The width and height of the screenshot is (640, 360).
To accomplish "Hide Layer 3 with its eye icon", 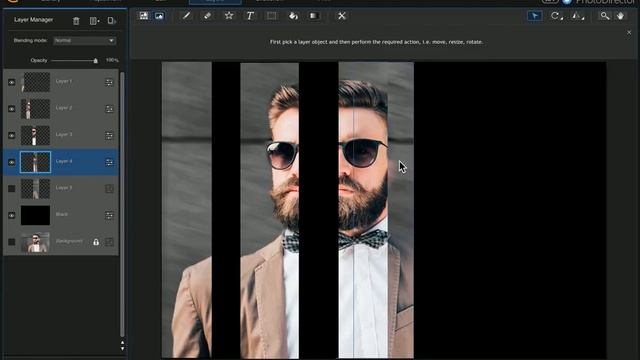I will coord(11,136).
